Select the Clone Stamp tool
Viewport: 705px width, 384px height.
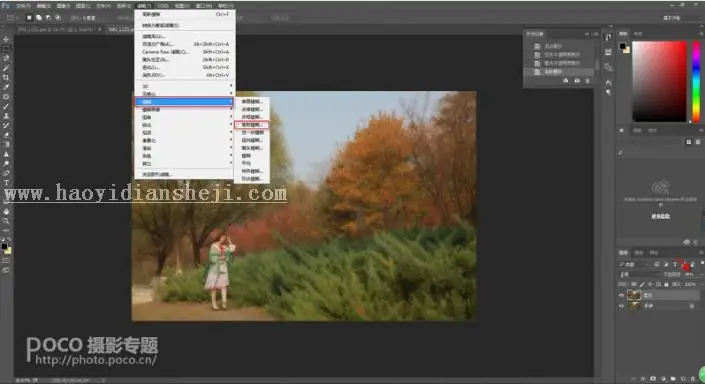pyautogui.click(x=6, y=116)
